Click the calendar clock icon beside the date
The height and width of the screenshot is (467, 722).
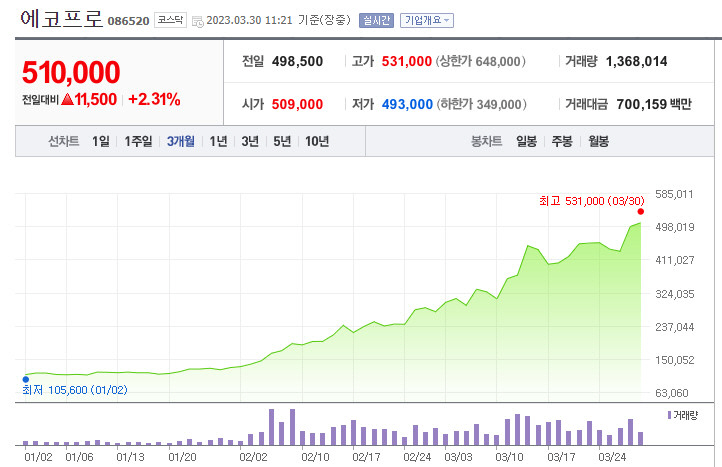198,22
